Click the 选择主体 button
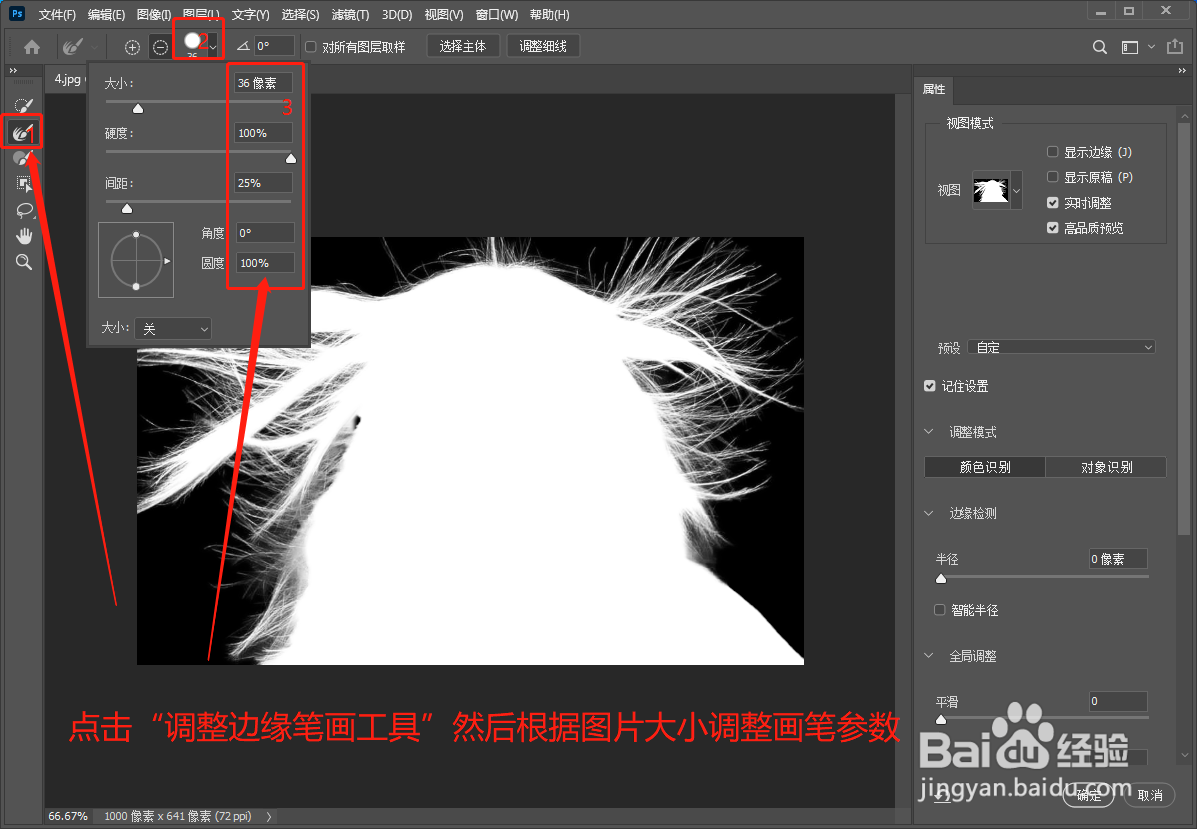The height and width of the screenshot is (829, 1197). pyautogui.click(x=463, y=47)
